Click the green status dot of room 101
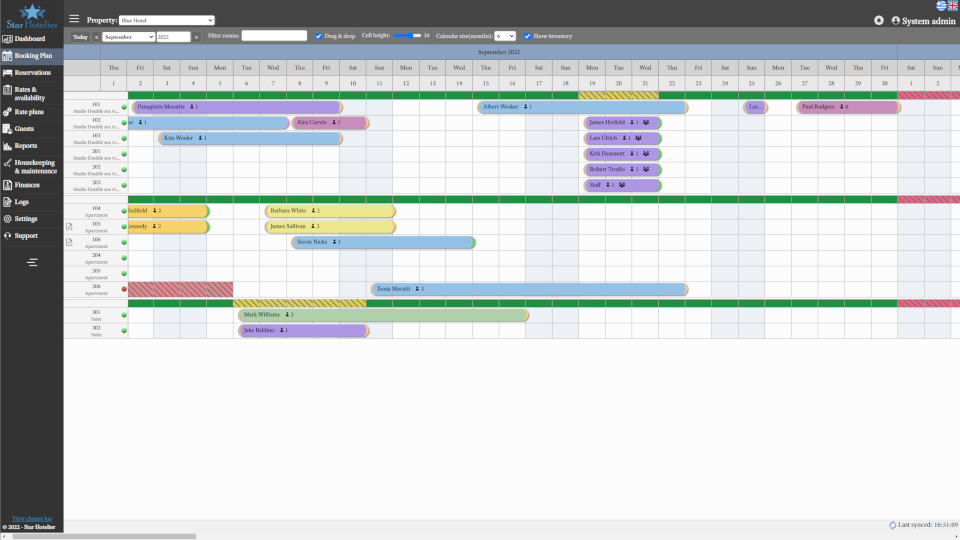The image size is (960, 540). point(124,107)
